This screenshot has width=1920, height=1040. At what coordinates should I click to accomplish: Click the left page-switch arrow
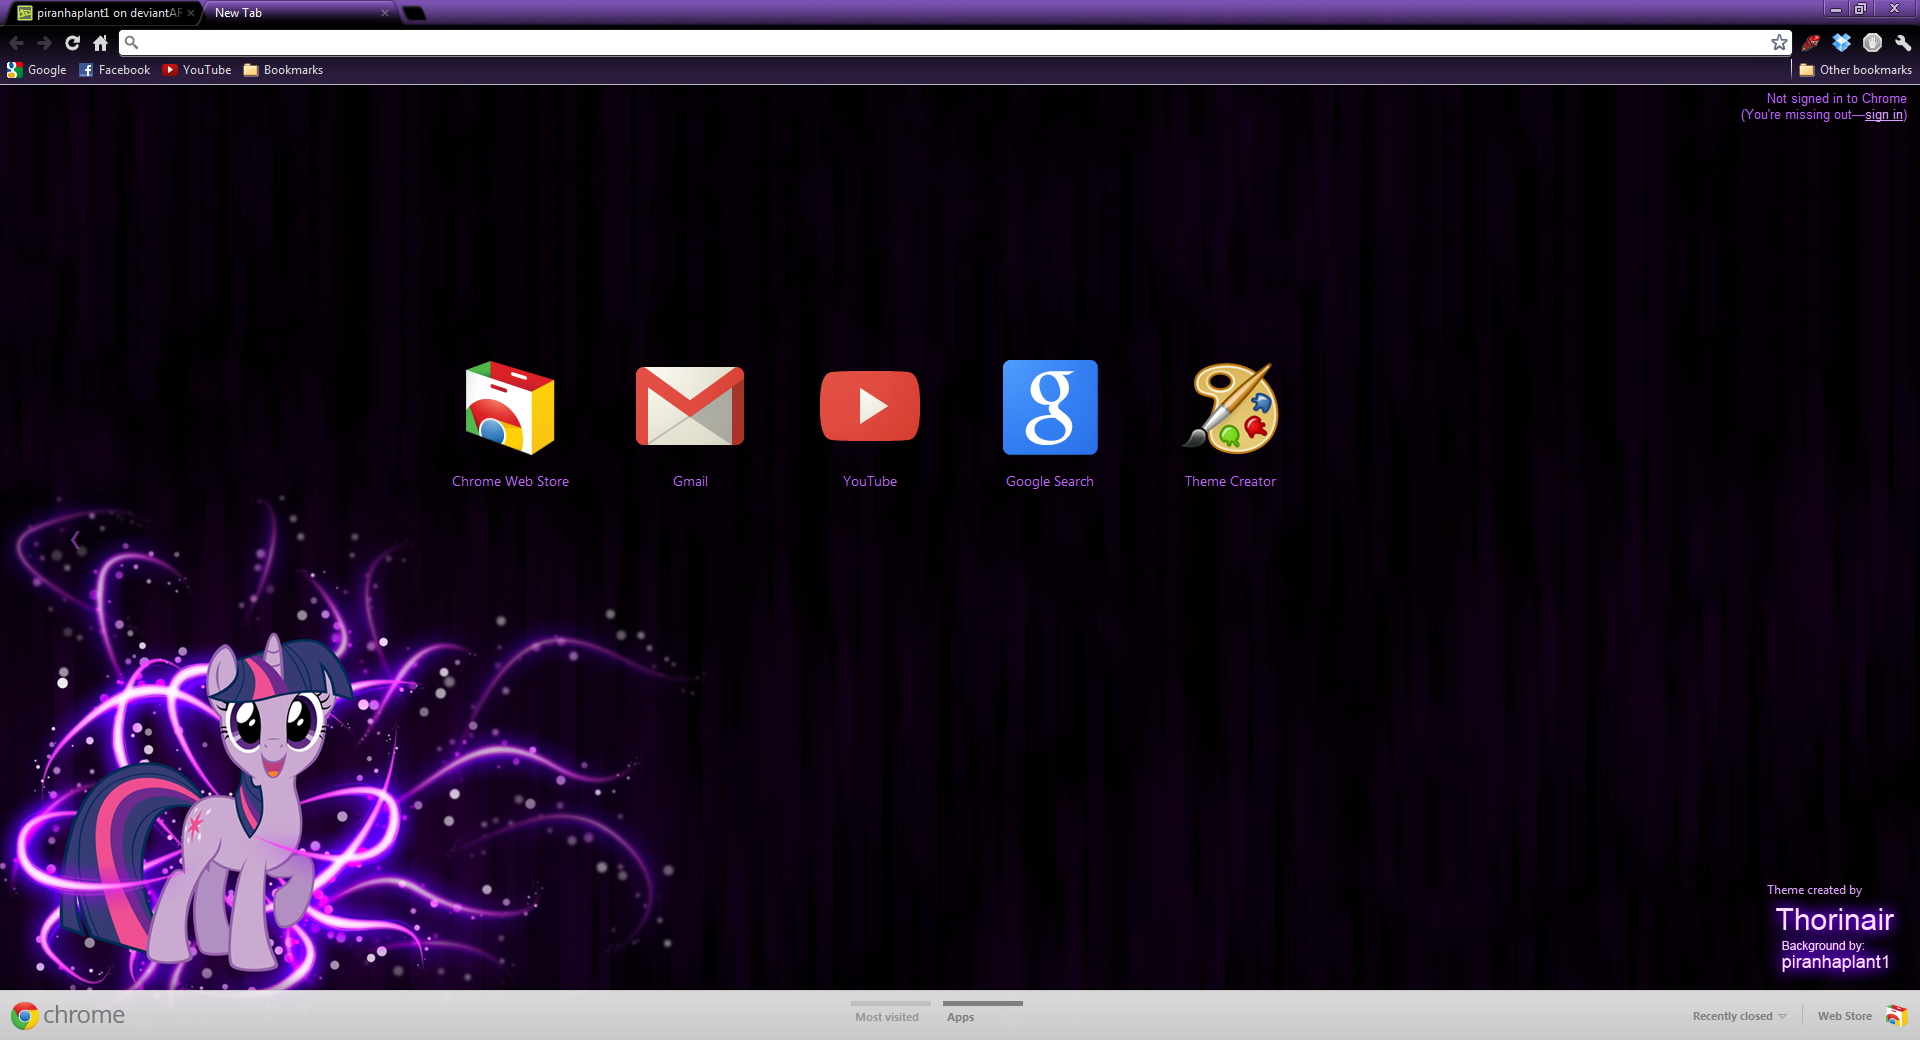75,541
